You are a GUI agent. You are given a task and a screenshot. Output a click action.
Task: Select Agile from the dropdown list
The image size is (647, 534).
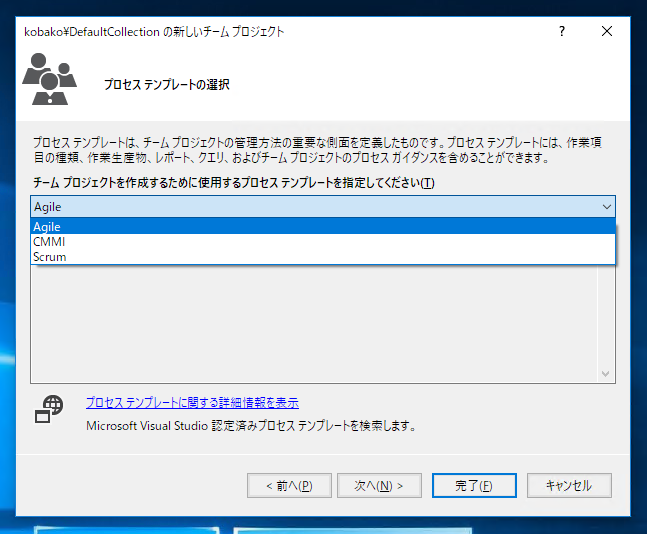[323, 227]
